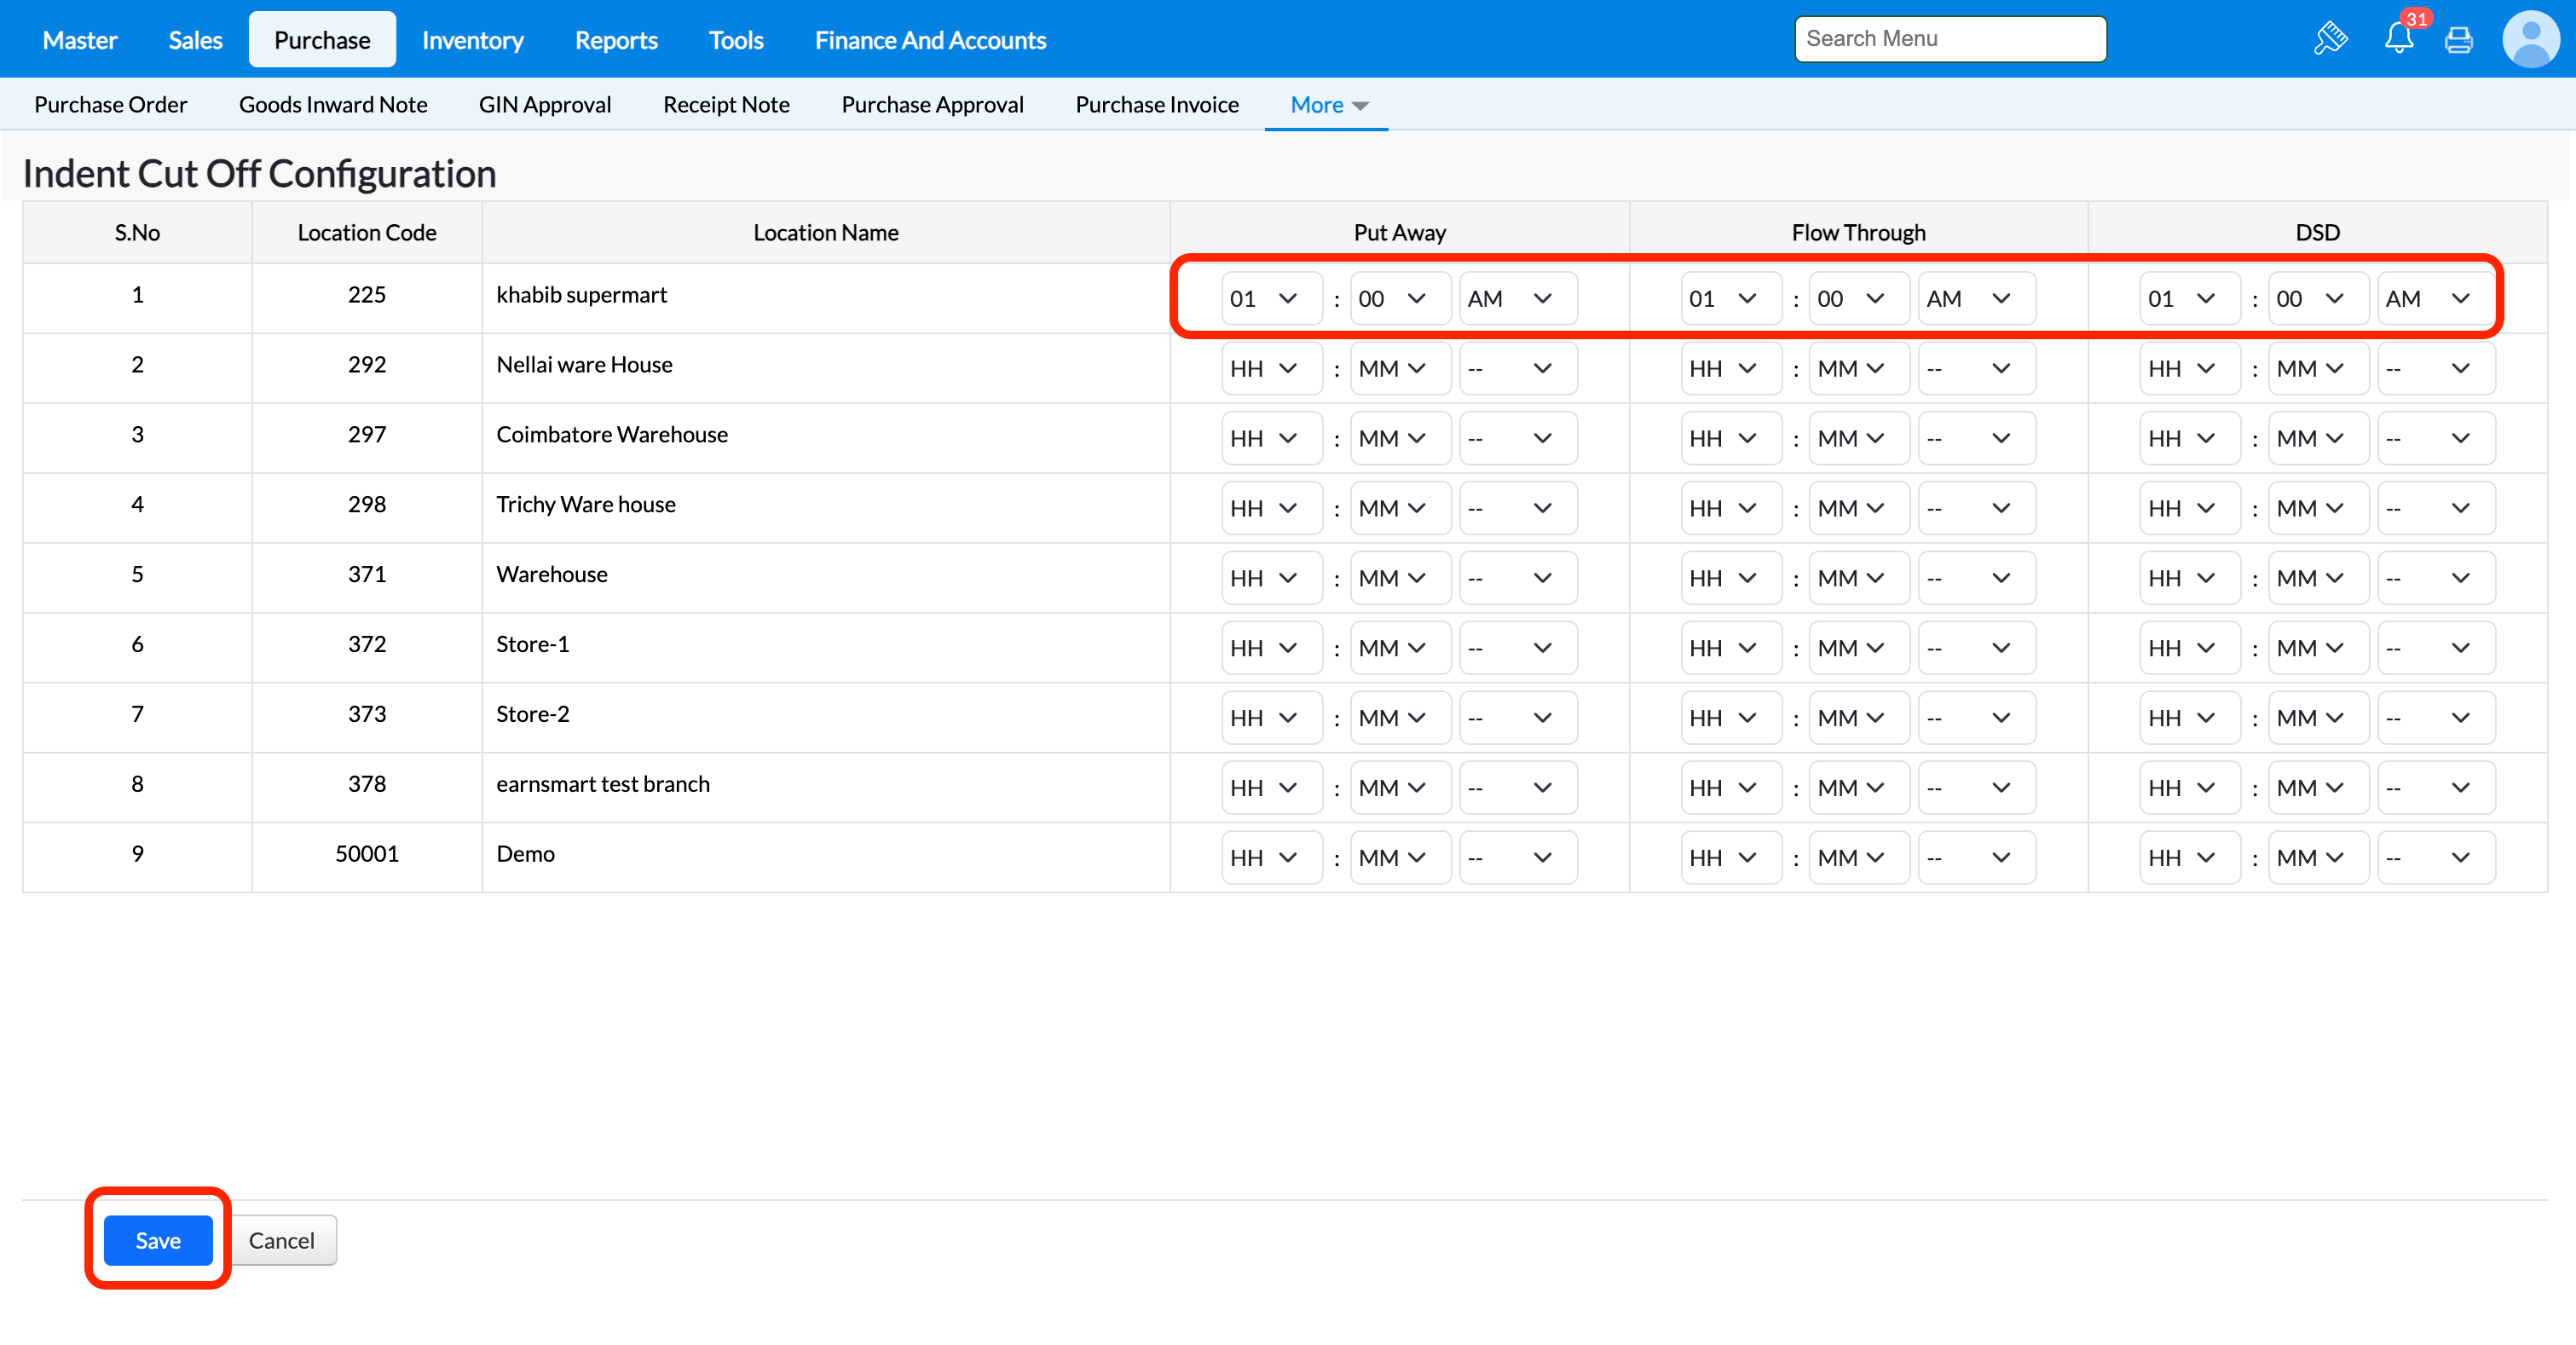
Task: Click the printer icon in header
Action: 2458,39
